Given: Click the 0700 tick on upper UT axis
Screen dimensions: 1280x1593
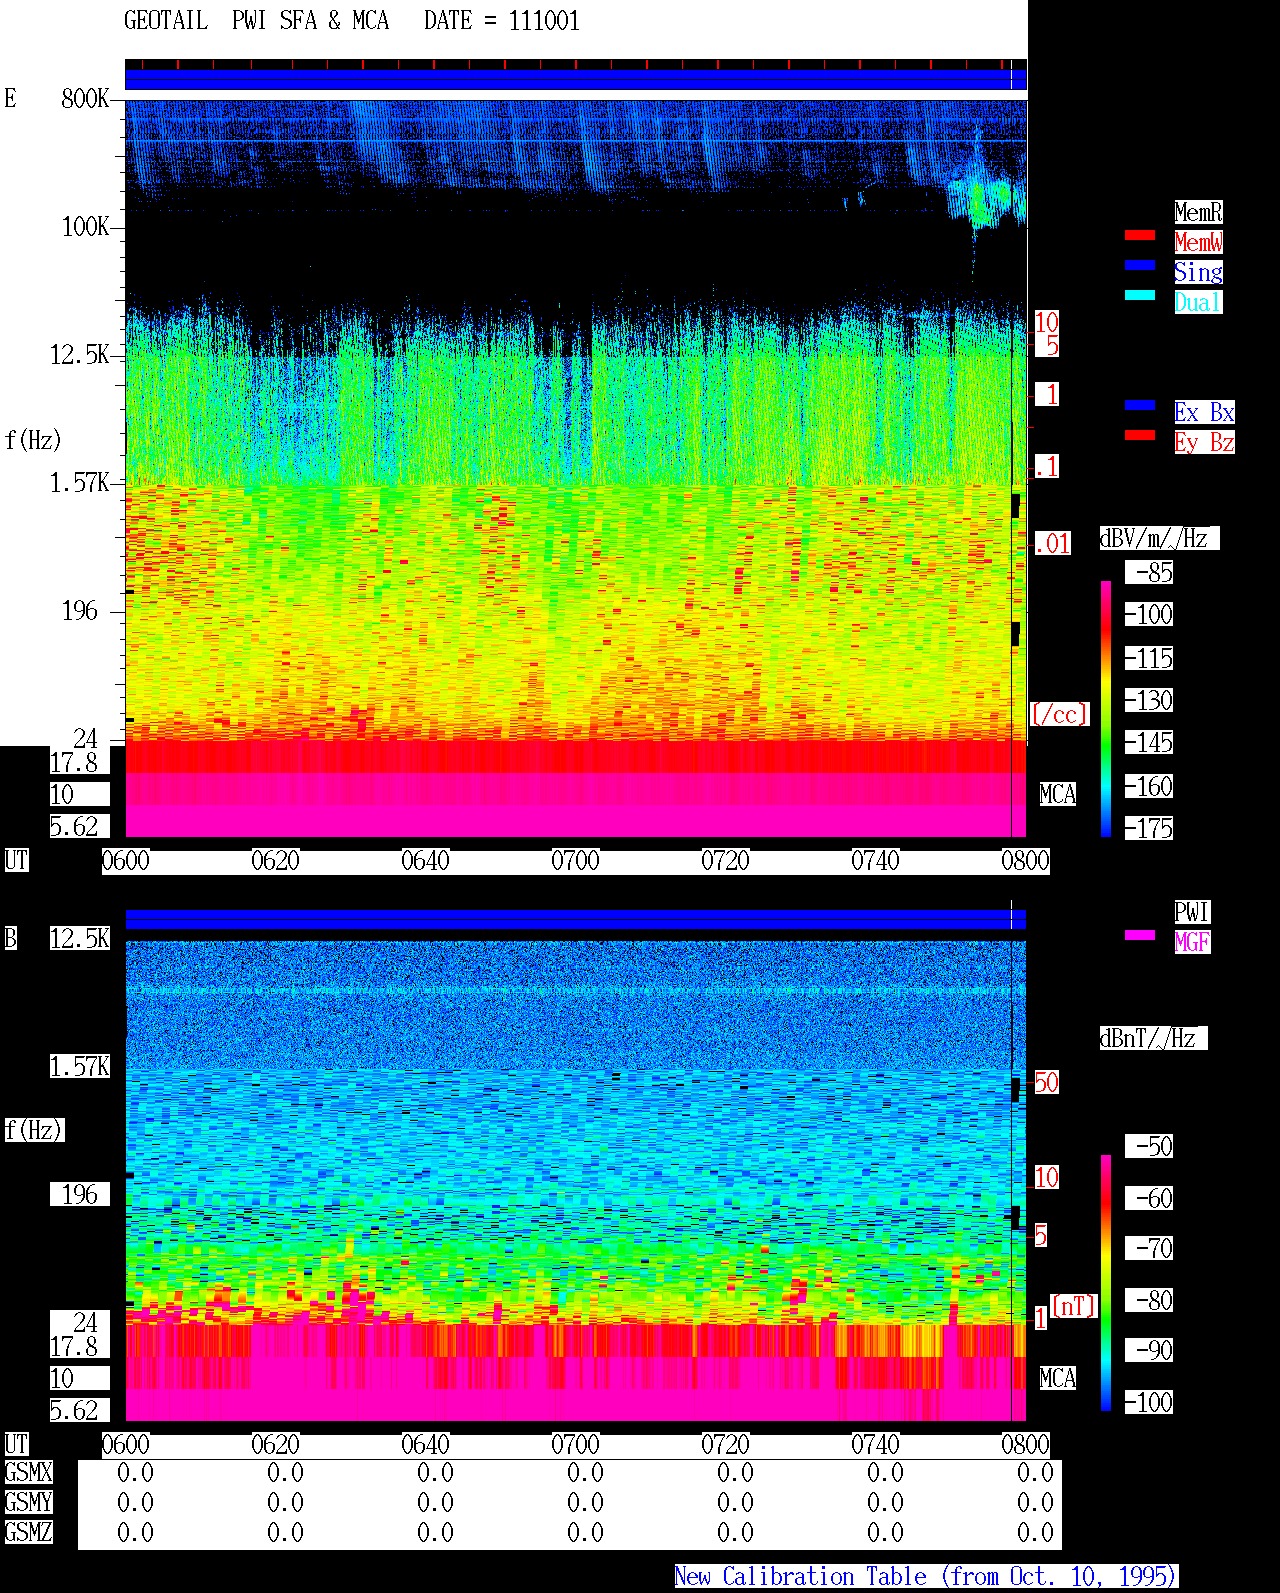Looking at the screenshot, I should [x=575, y=861].
